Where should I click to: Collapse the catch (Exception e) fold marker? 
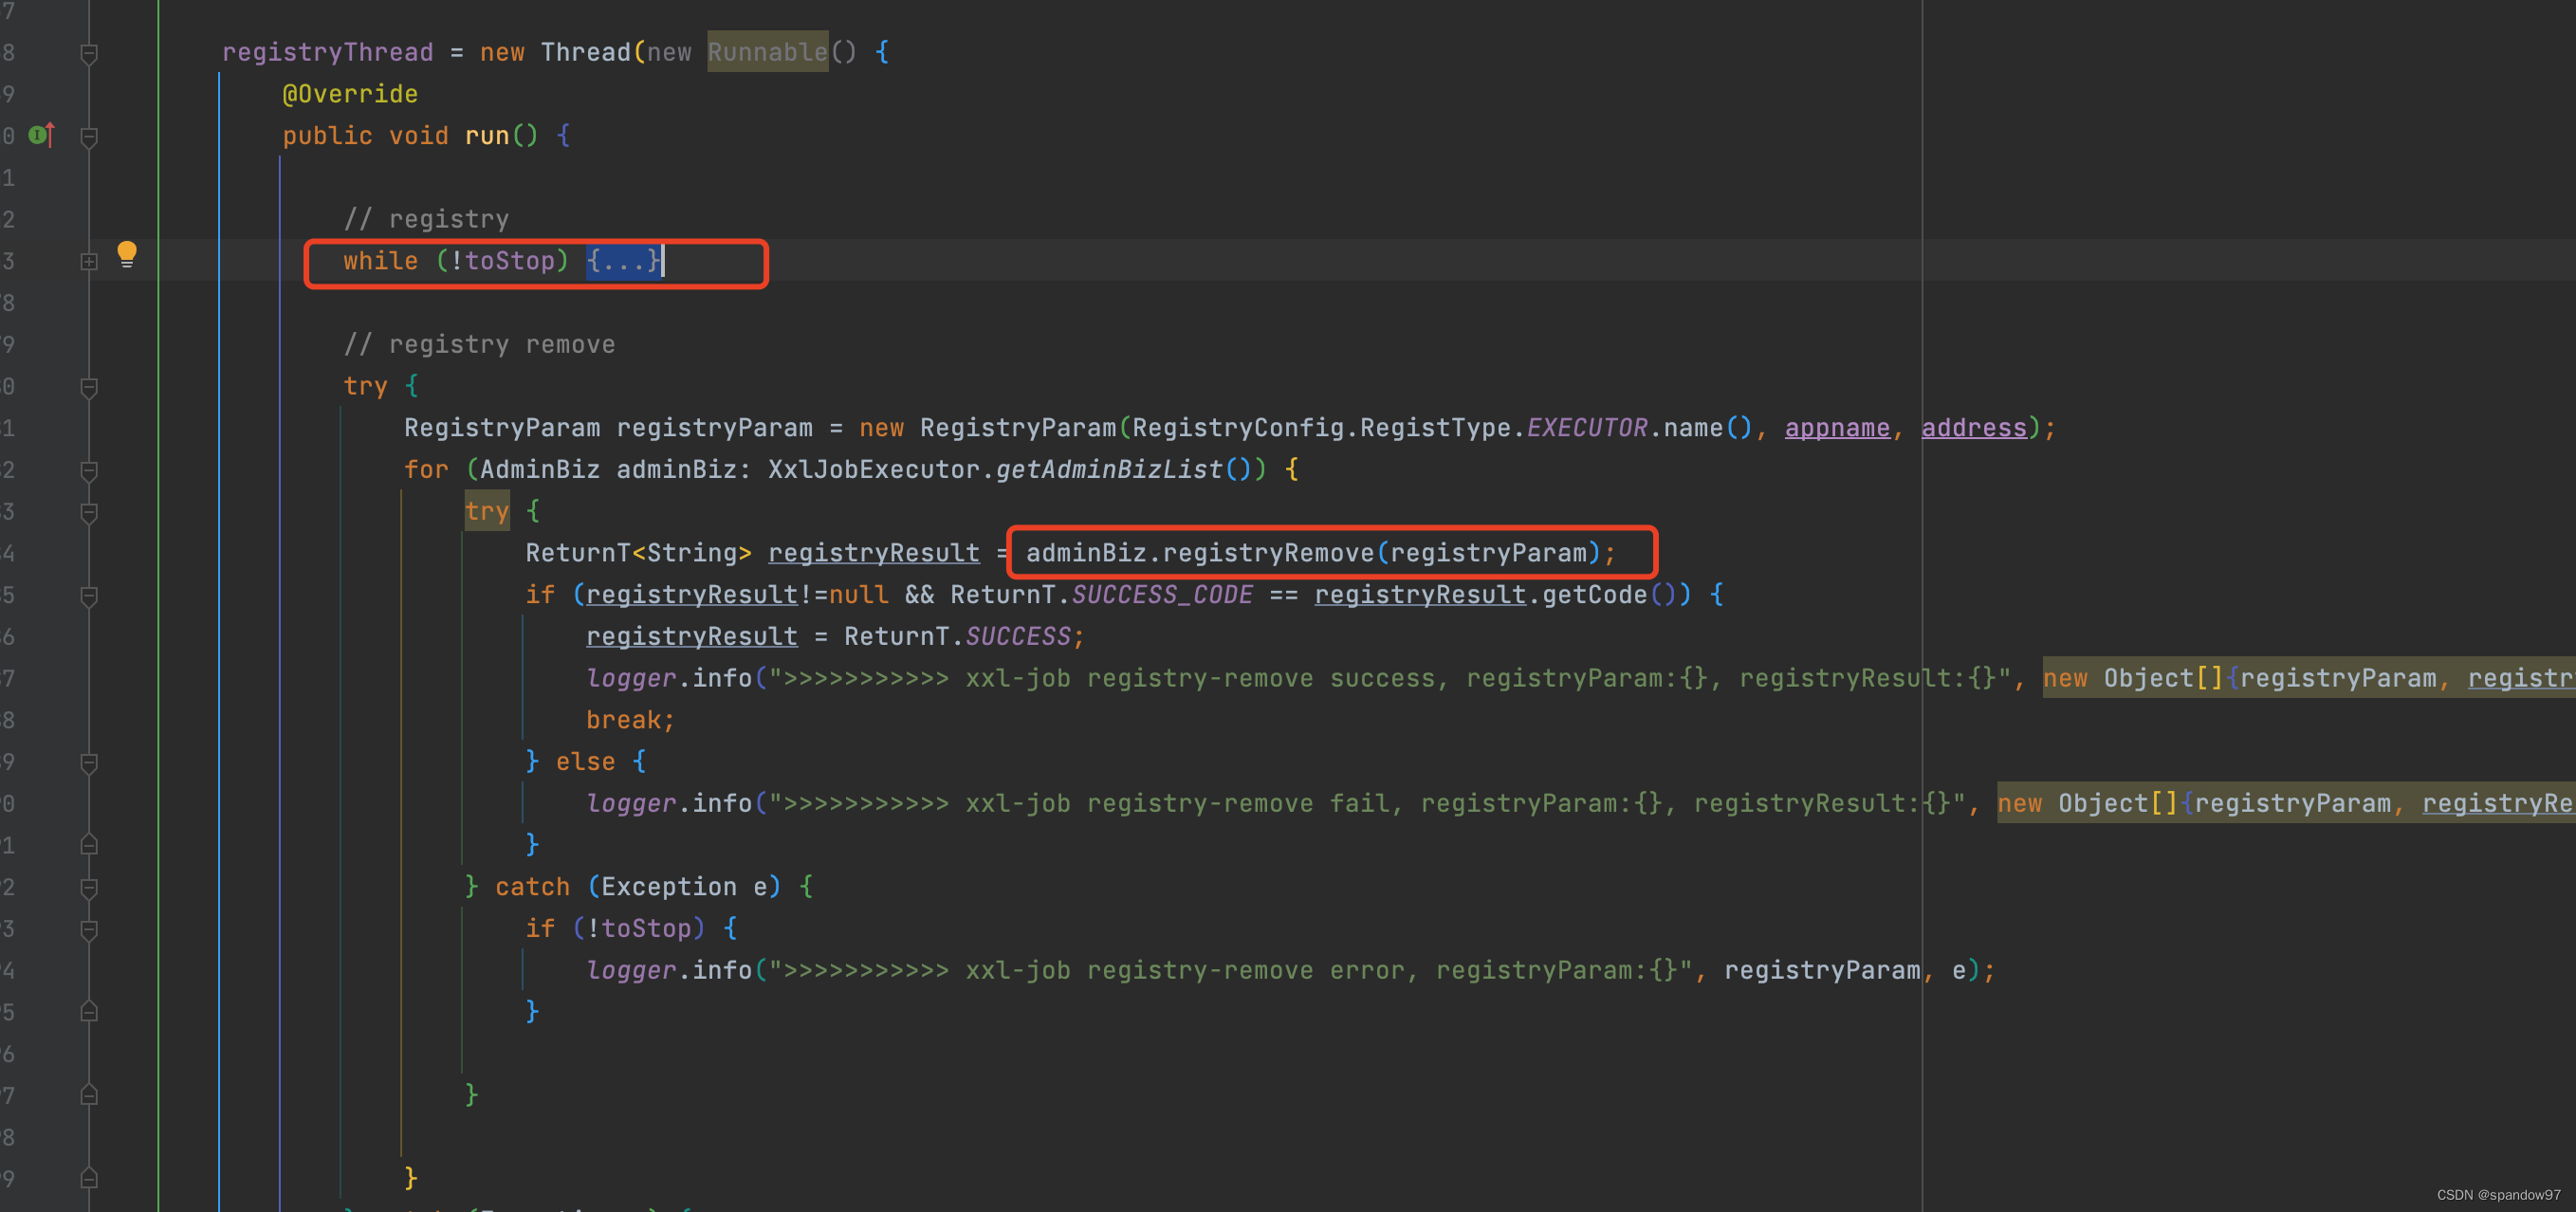coord(89,888)
